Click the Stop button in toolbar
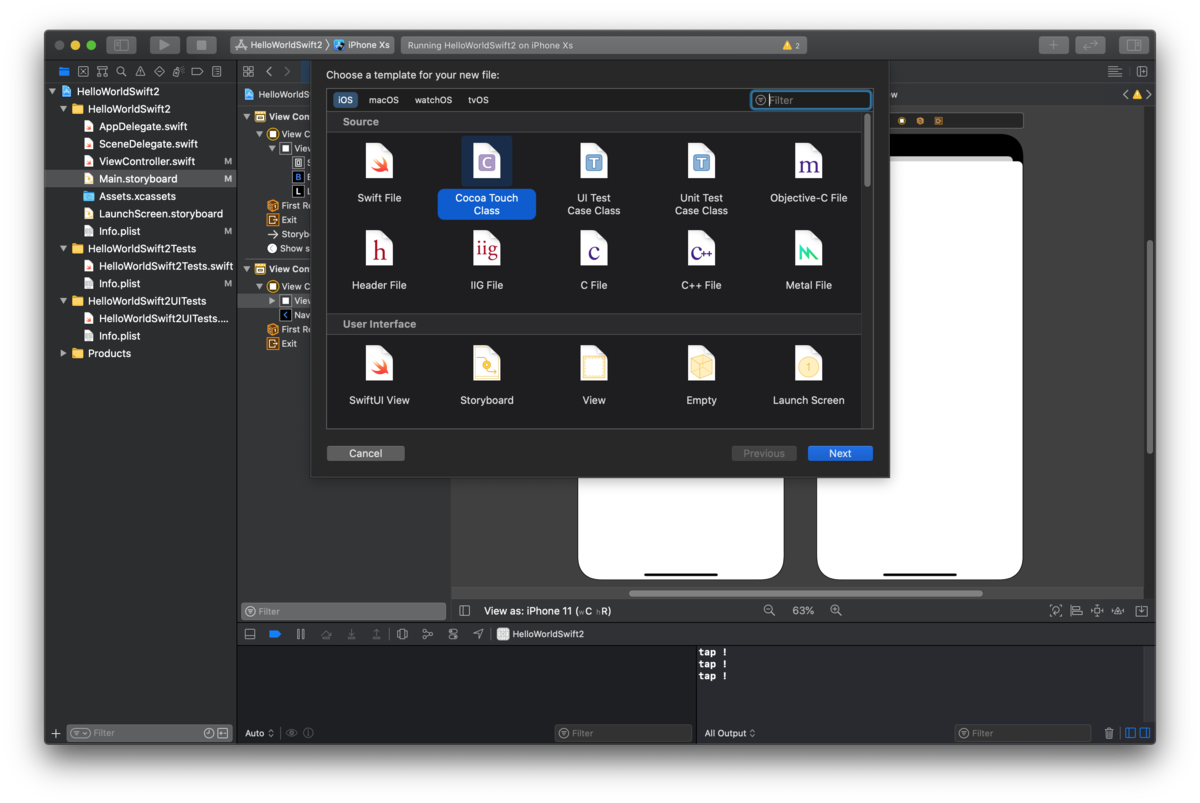 201,45
